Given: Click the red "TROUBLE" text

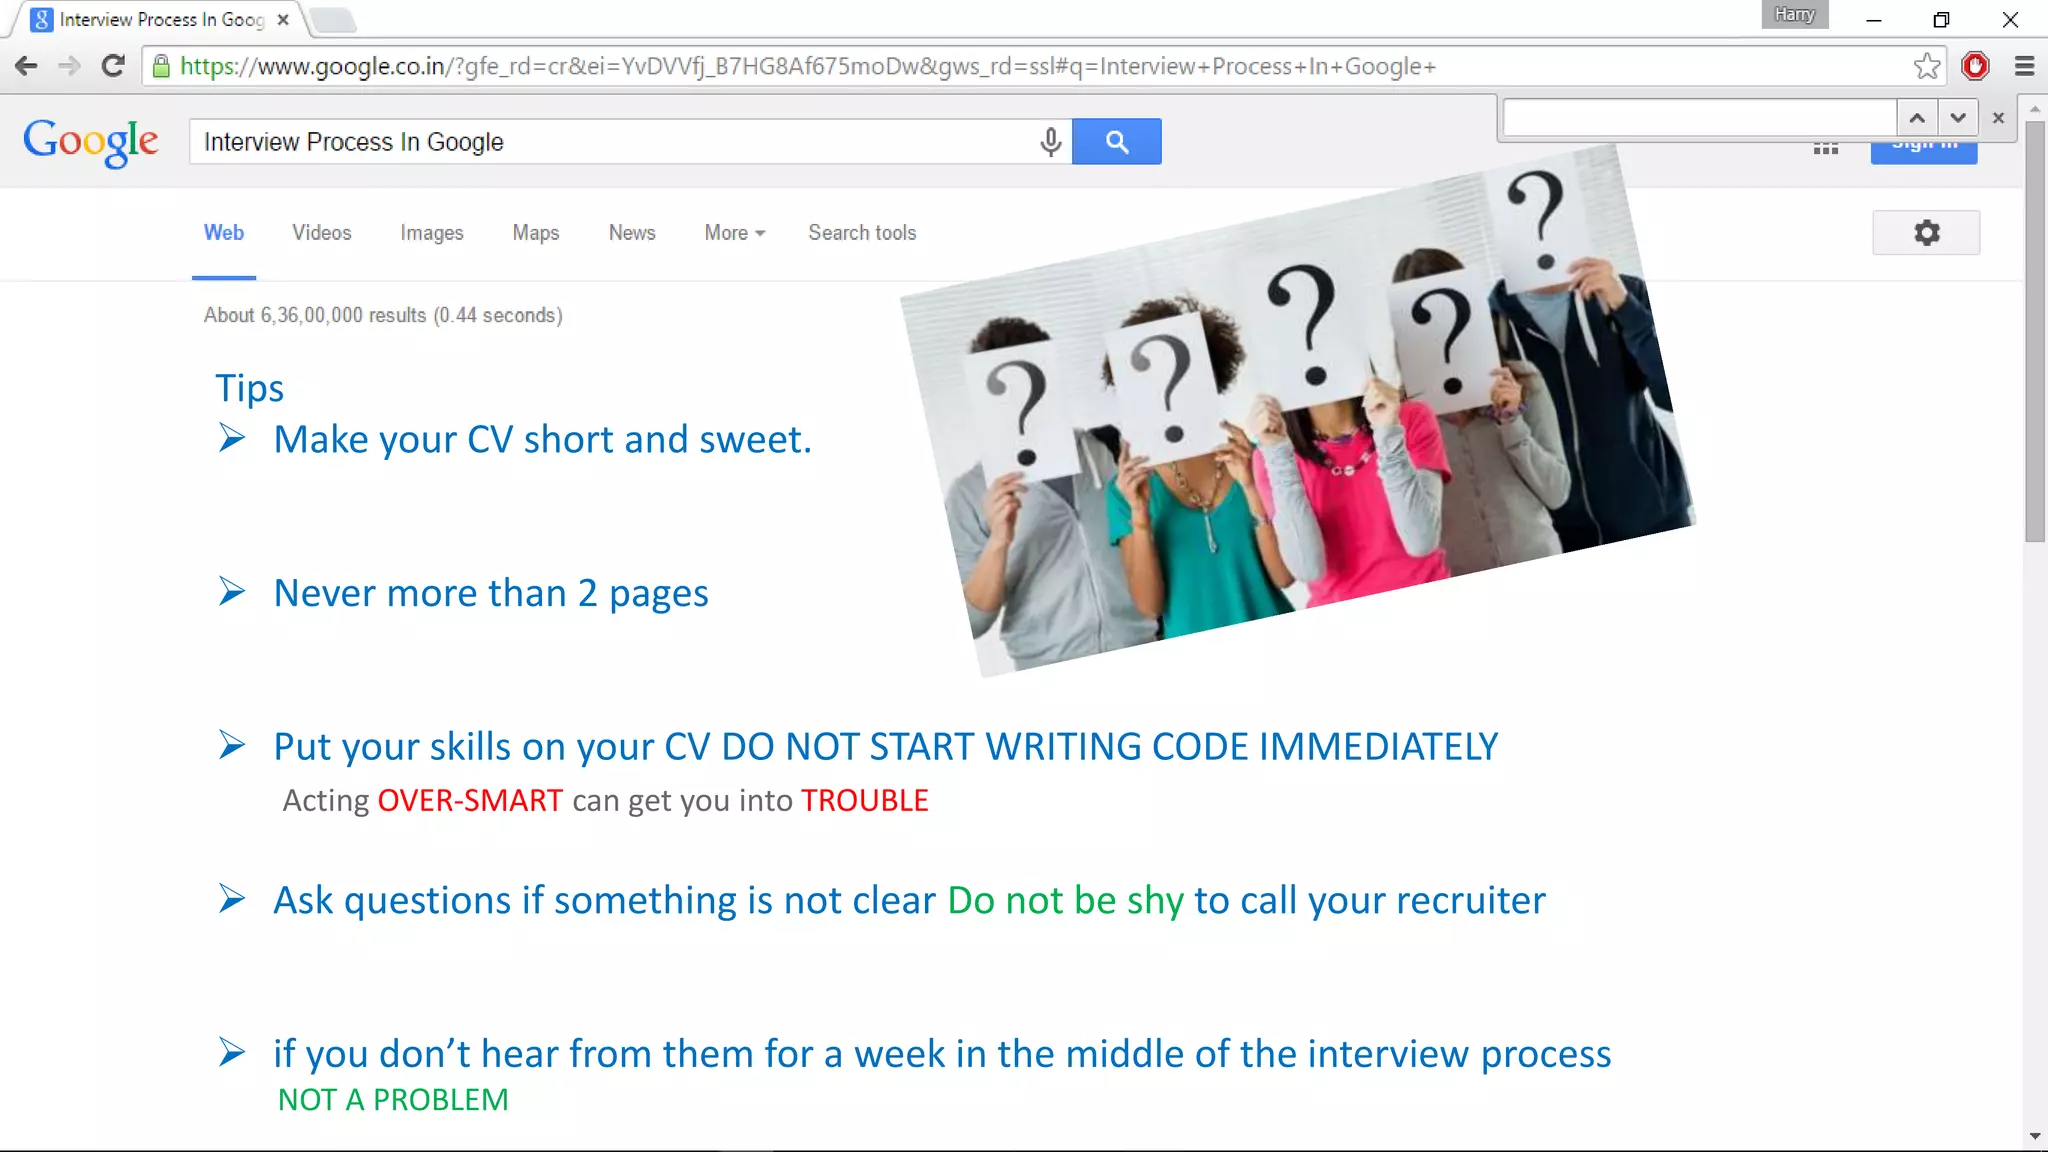Looking at the screenshot, I should click(x=865, y=801).
